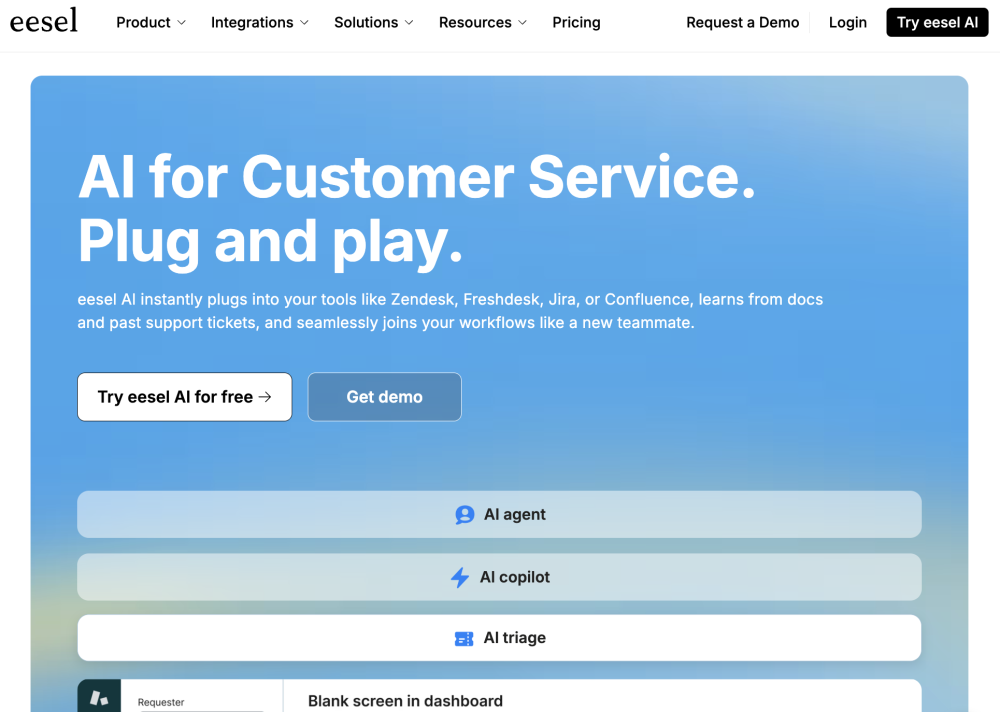Open the Product menu

point(151,22)
